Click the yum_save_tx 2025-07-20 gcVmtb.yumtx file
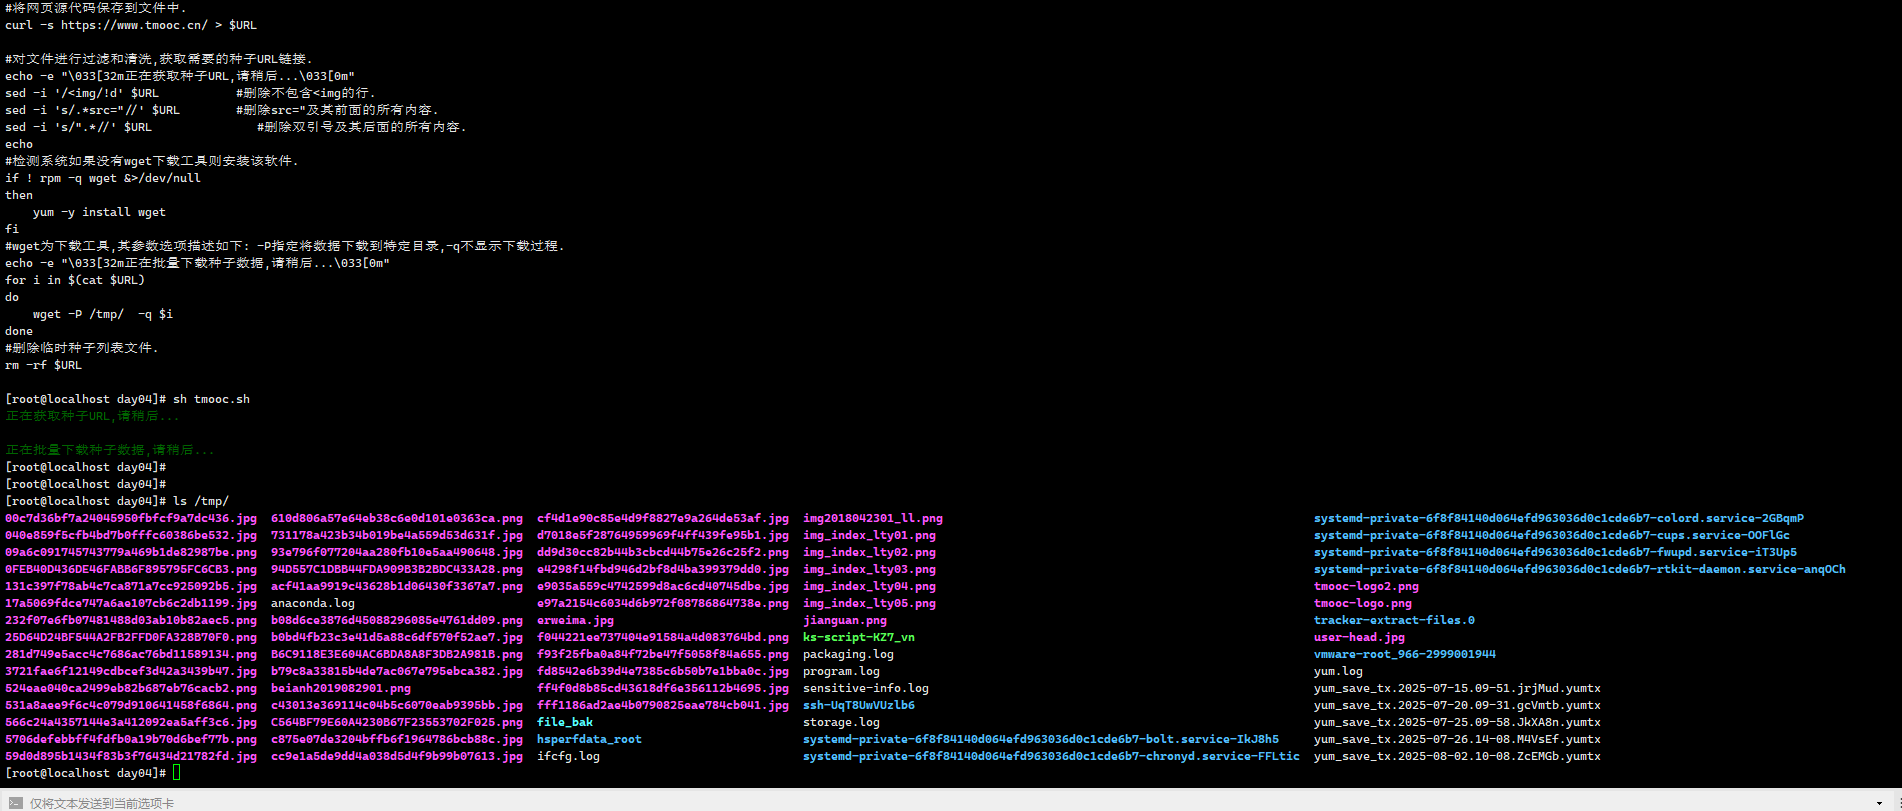The height and width of the screenshot is (811, 1902). coord(1457,705)
